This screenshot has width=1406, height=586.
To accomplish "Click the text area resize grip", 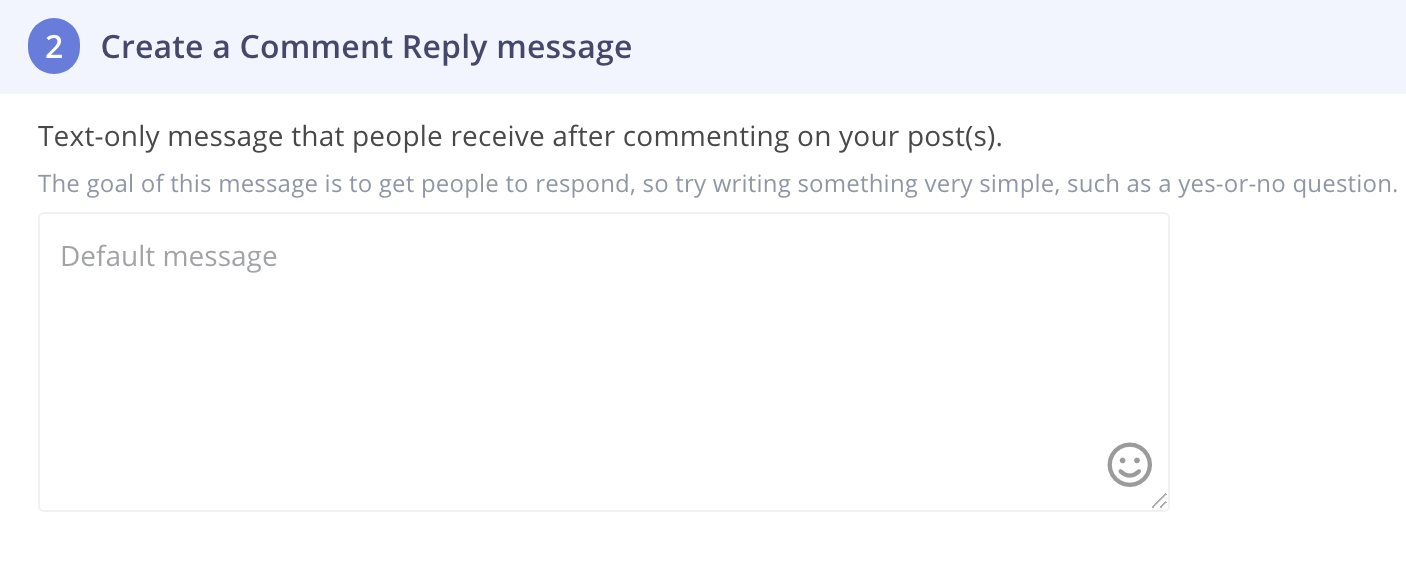I will pyautogui.click(x=1159, y=501).
